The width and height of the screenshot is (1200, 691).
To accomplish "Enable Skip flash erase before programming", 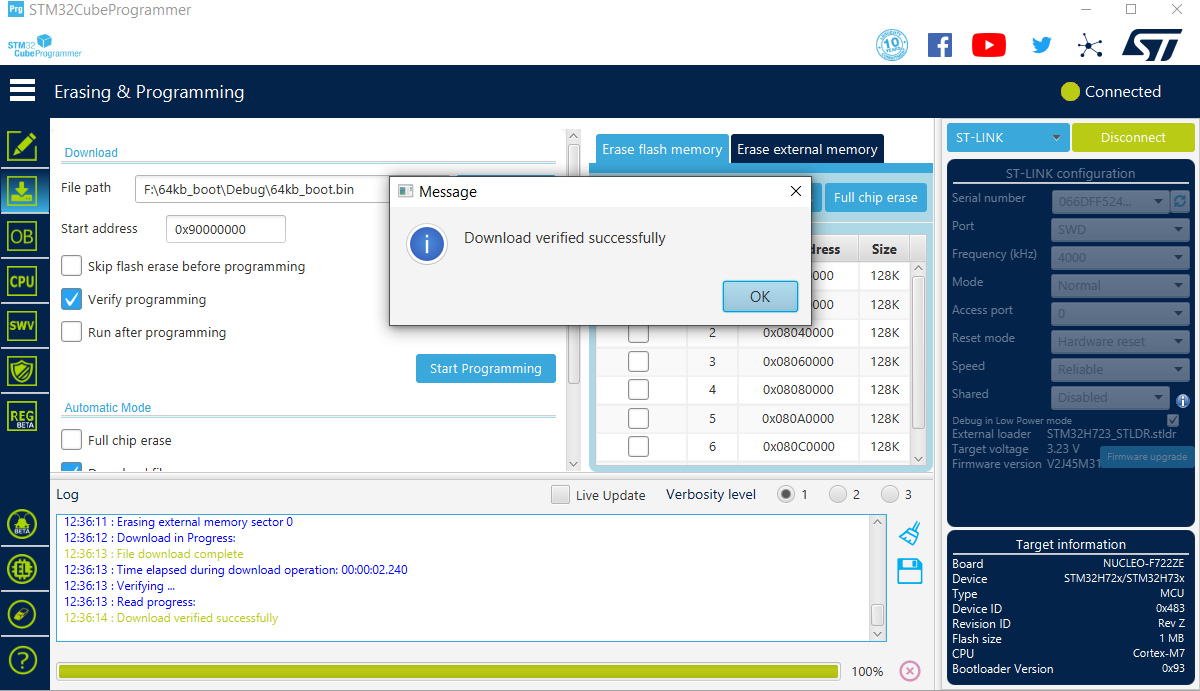I will click(x=69, y=265).
